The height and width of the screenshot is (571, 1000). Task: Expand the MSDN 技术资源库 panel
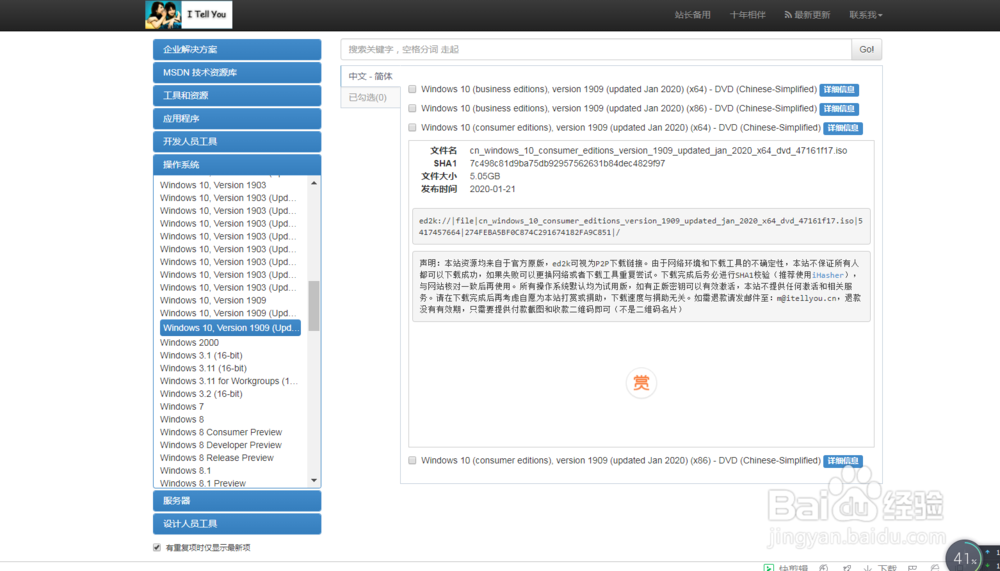237,73
